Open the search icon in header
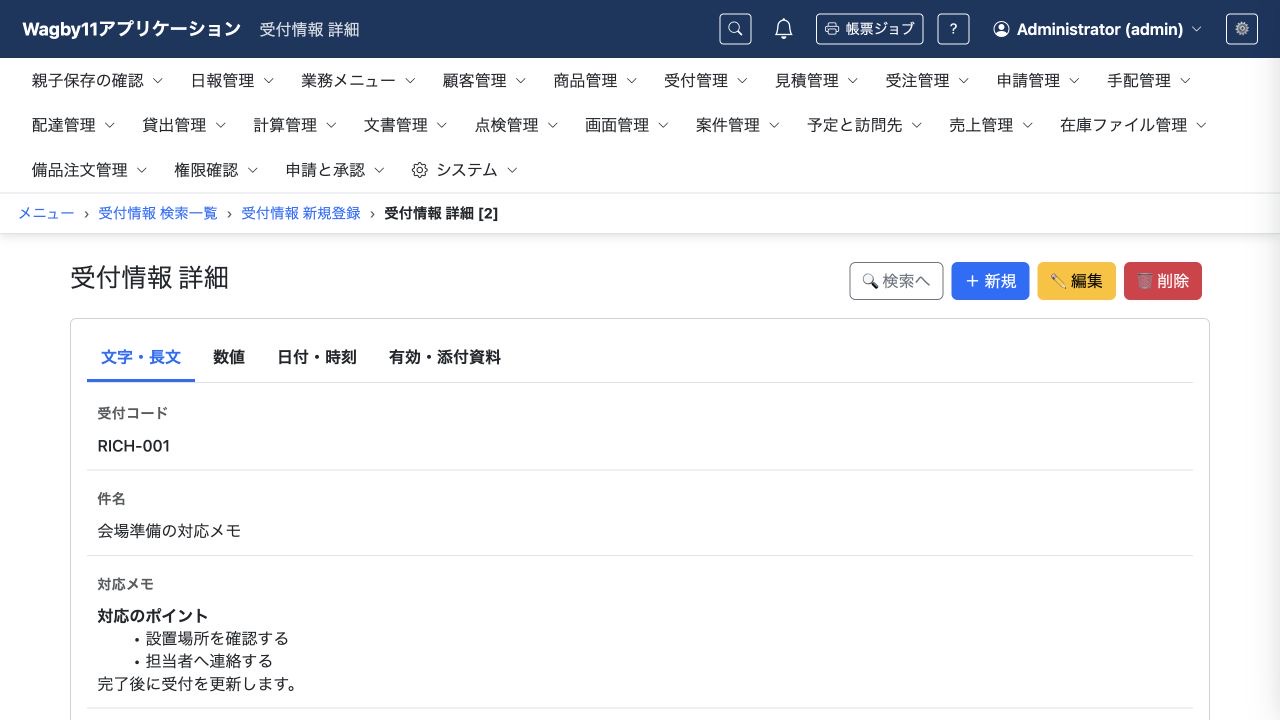The image size is (1280, 720). [x=735, y=29]
